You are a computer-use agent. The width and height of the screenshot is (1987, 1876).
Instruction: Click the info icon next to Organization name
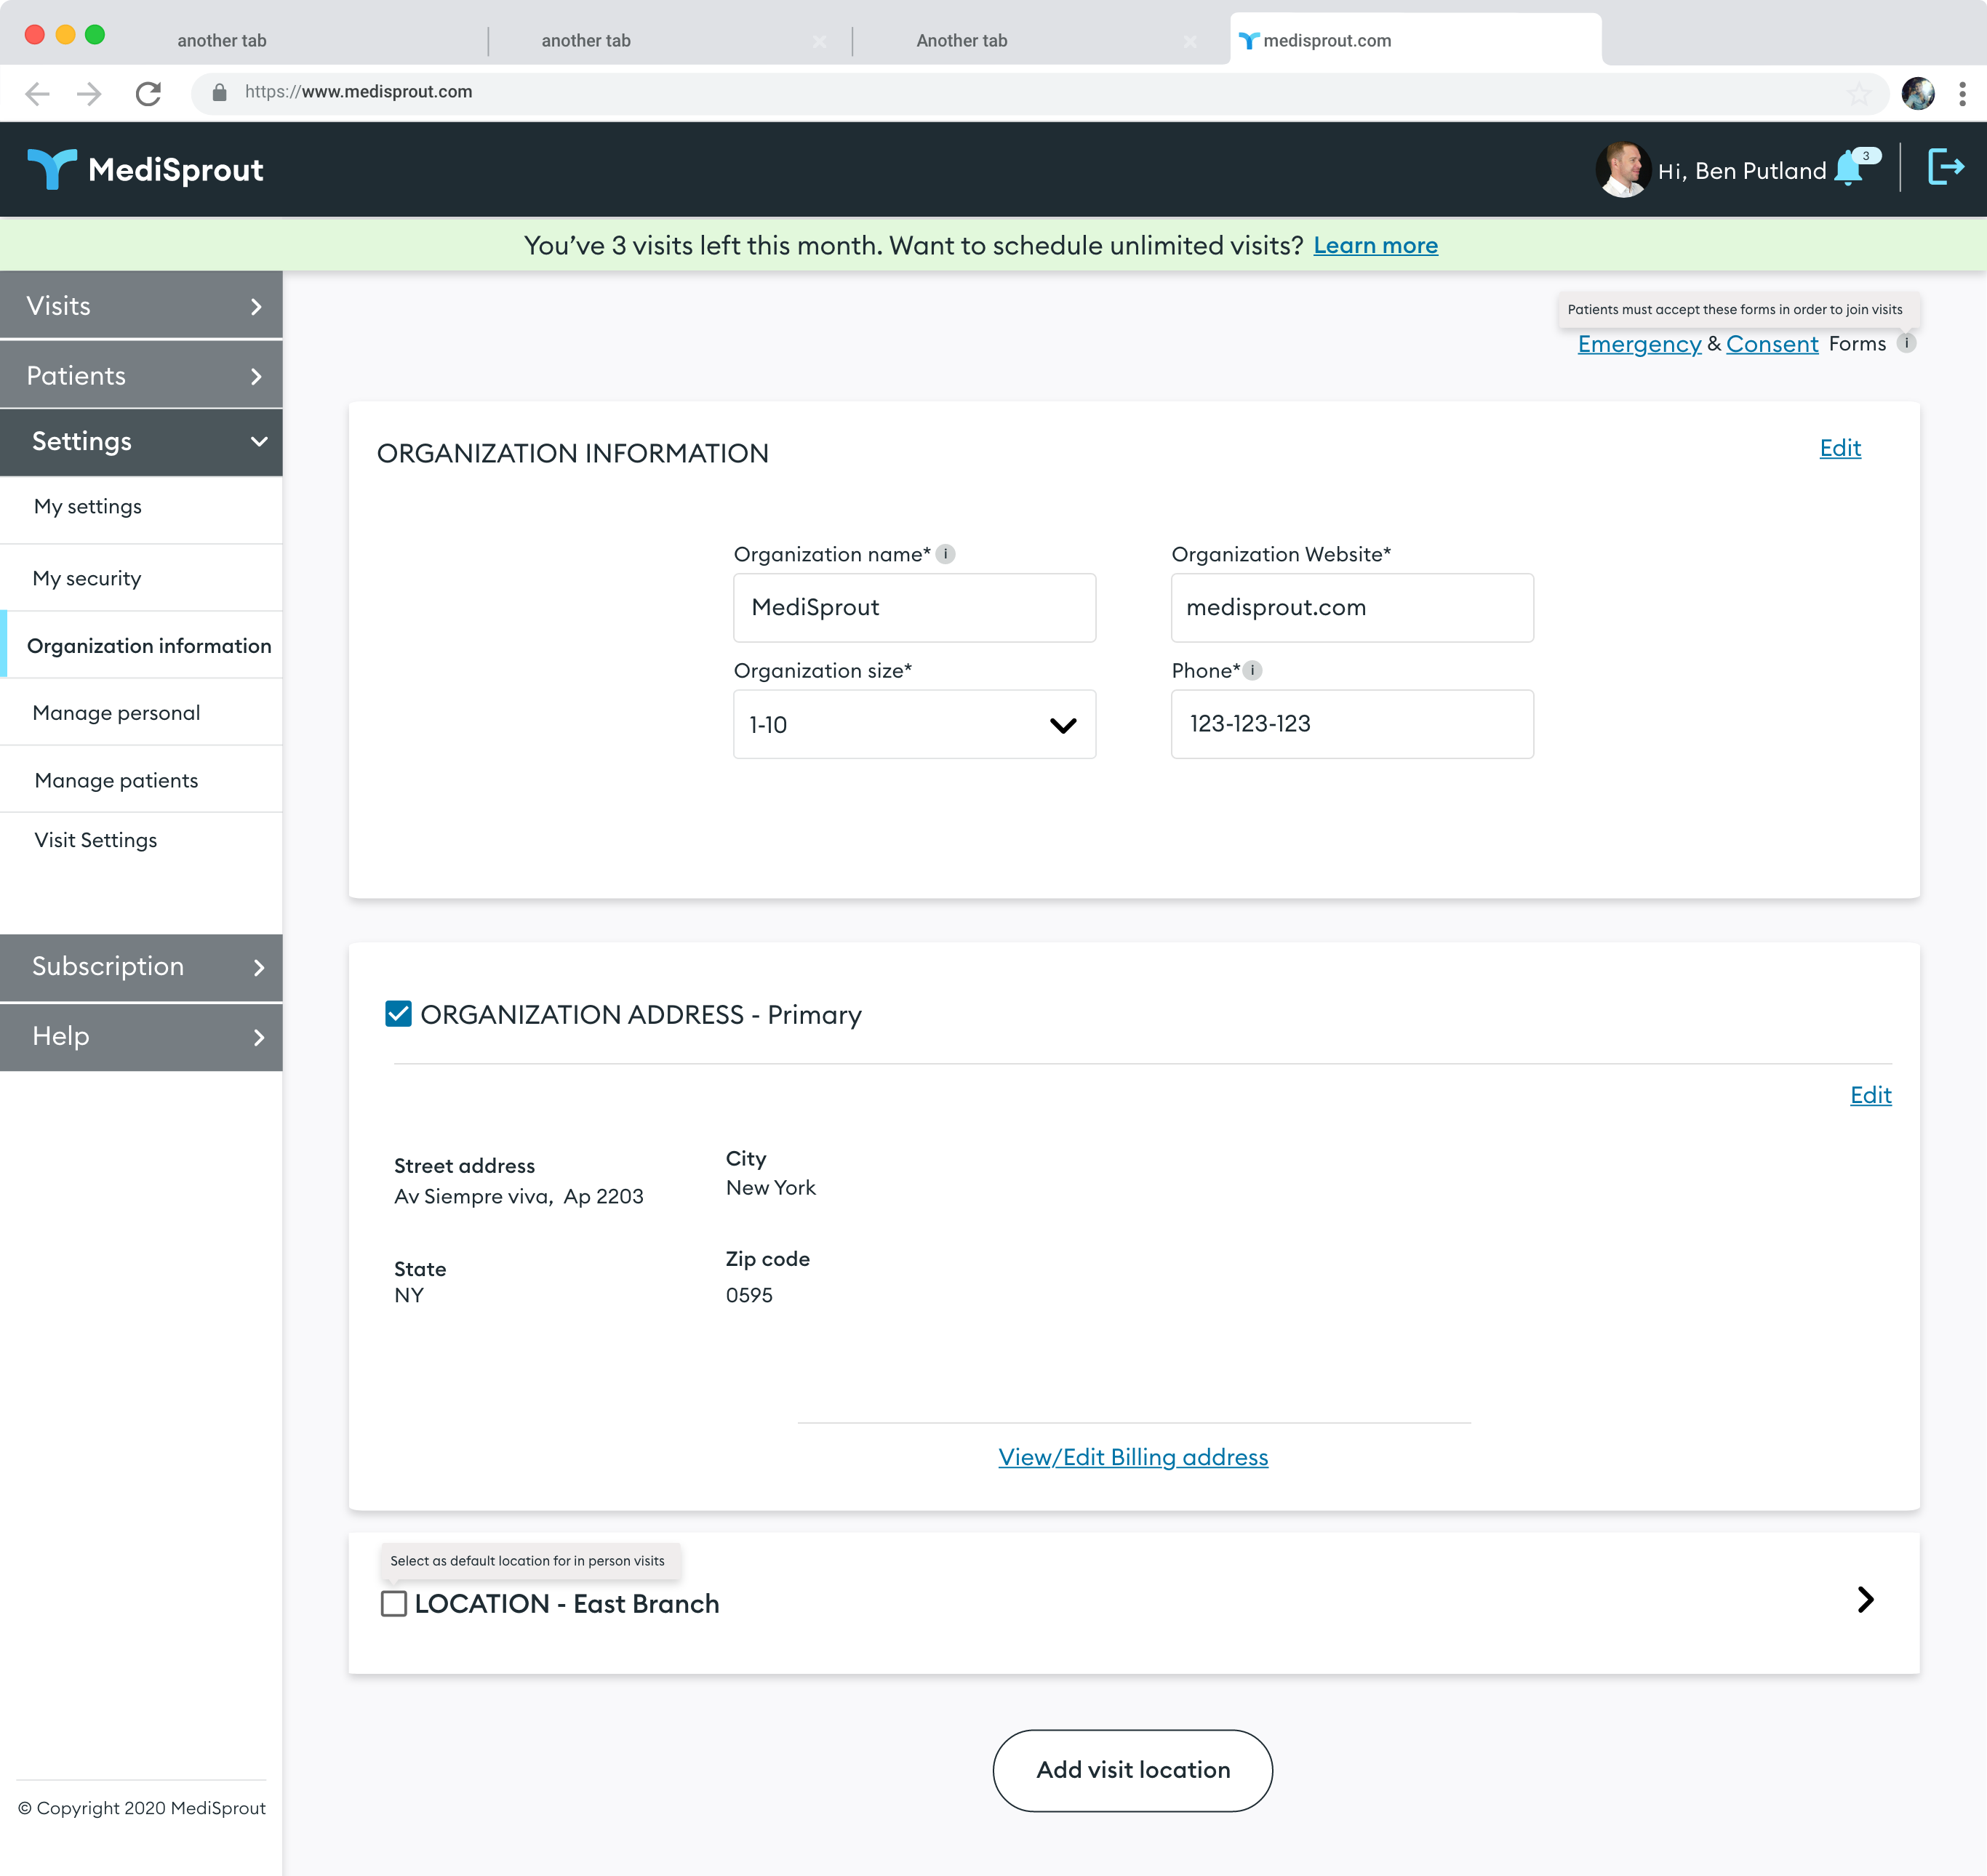[947, 553]
